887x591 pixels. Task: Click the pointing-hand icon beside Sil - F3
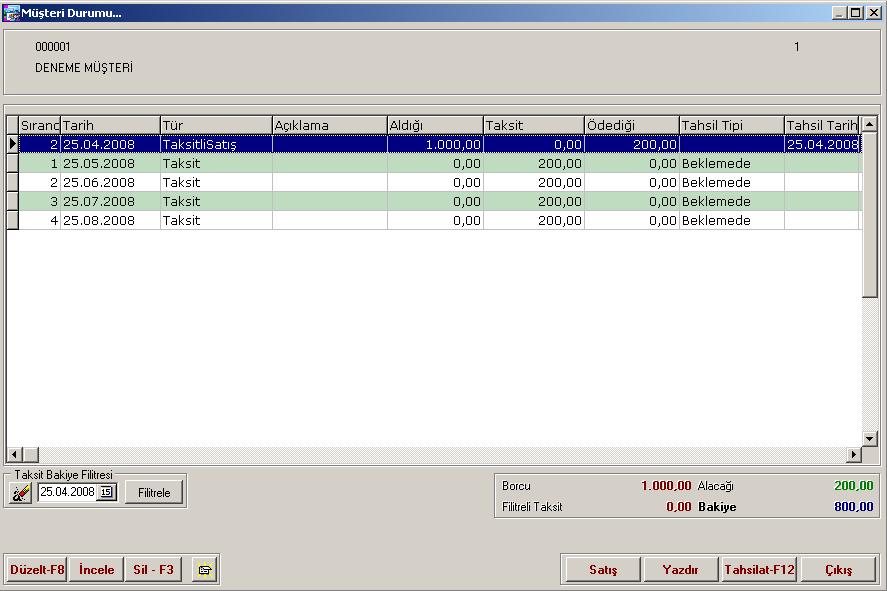click(205, 570)
